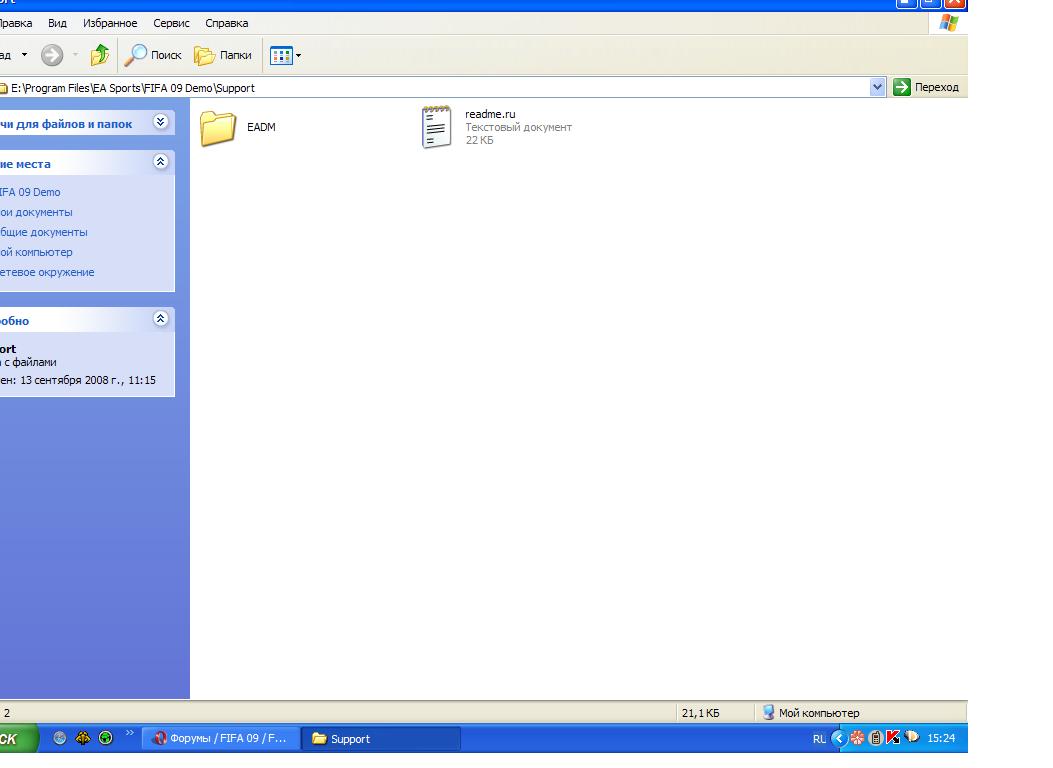Expand hidden tray icons arrow

point(839,738)
